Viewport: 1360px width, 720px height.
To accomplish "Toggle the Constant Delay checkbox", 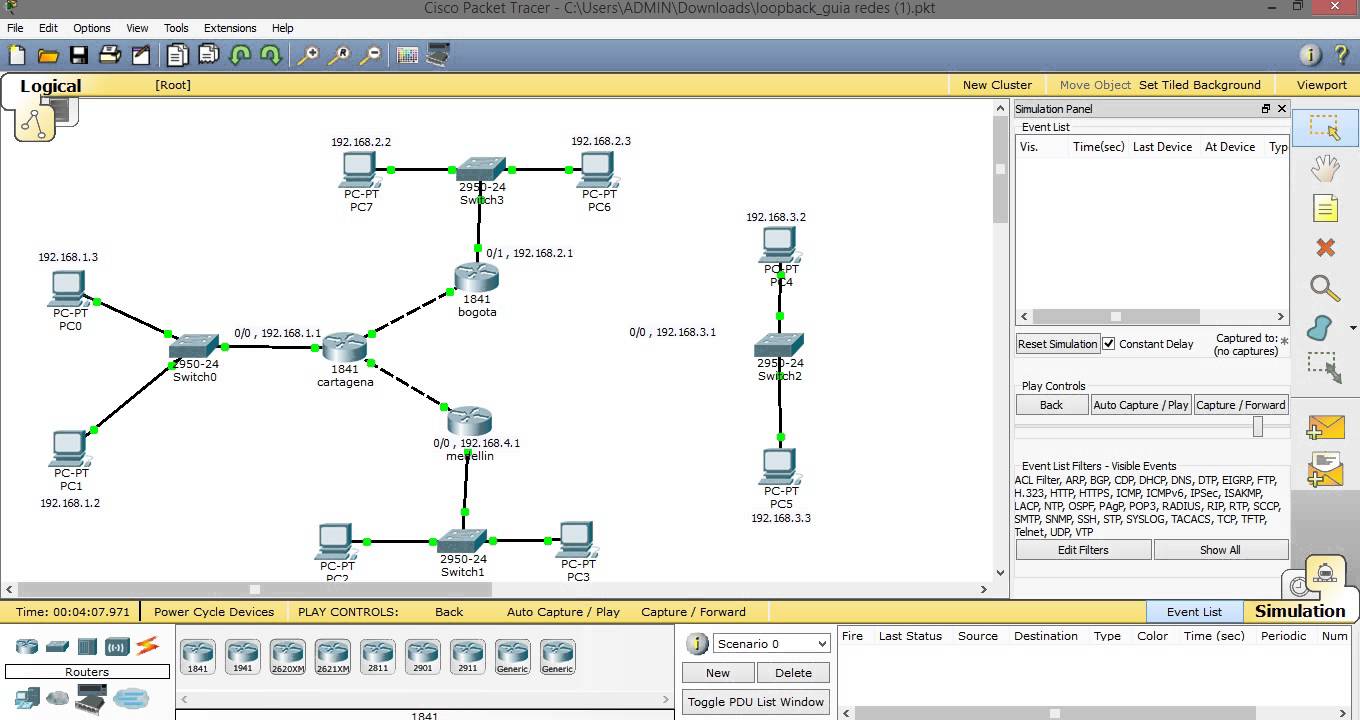I will point(1109,343).
